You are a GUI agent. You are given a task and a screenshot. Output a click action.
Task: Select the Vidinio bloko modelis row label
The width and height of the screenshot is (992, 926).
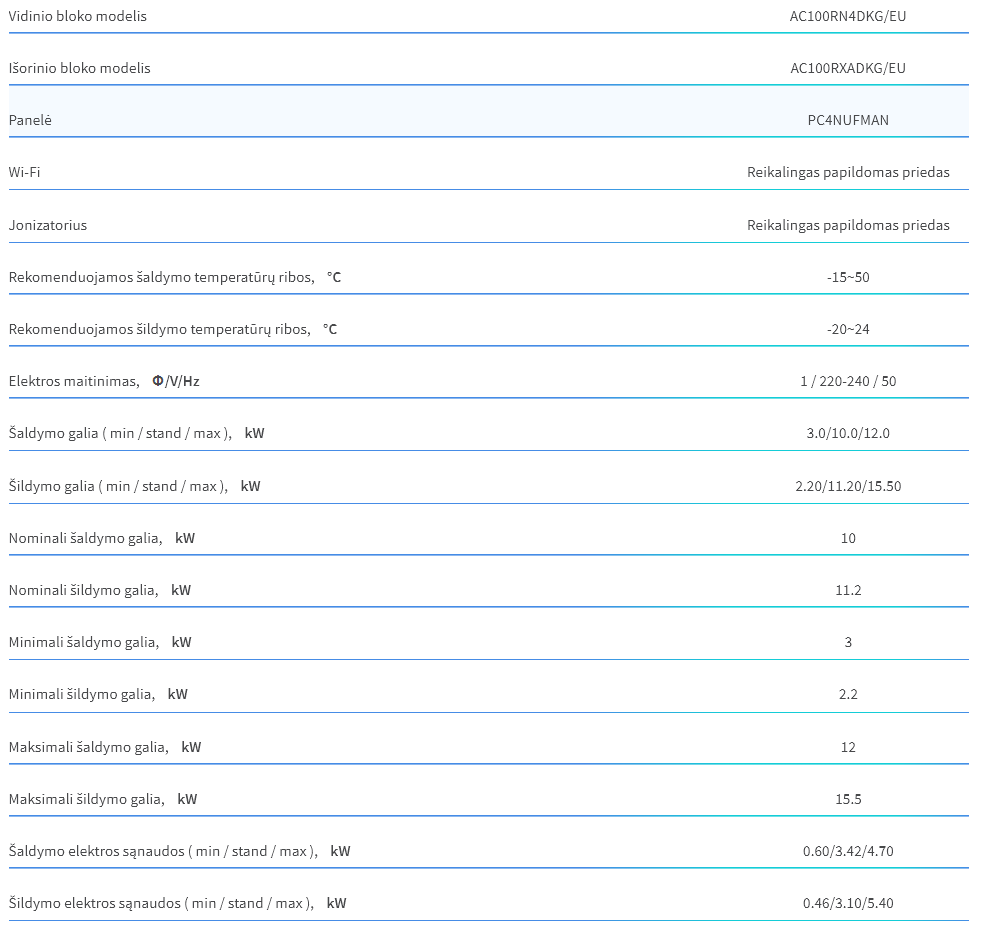tap(78, 16)
